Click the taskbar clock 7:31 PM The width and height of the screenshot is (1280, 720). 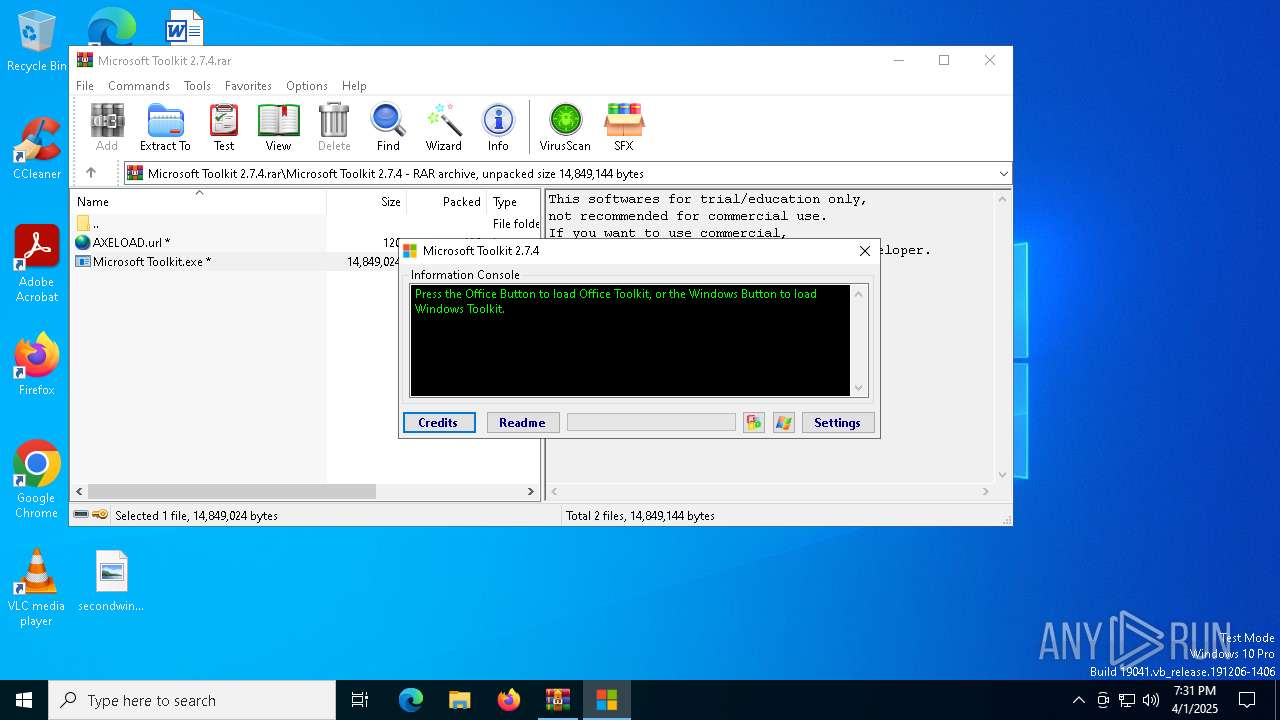pyautogui.click(x=1195, y=700)
